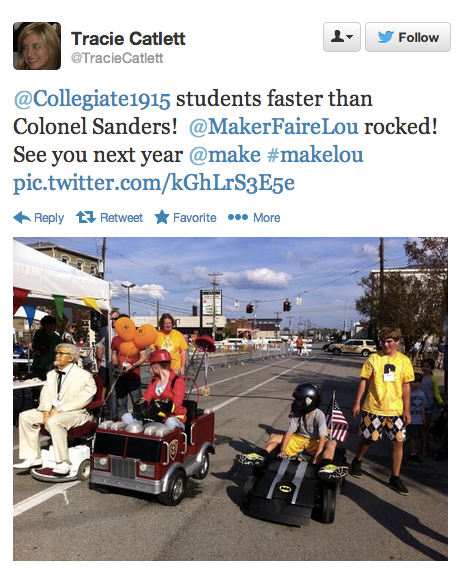
Task: Click the three-dot More icon
Action: point(237,217)
